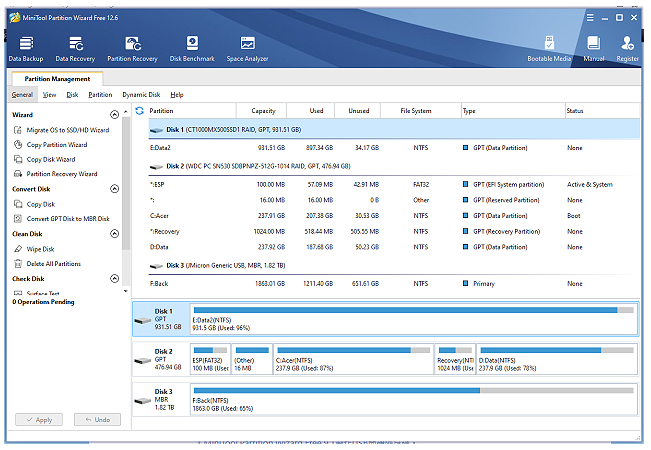Click the sidebar scroll up arrow

[126, 112]
